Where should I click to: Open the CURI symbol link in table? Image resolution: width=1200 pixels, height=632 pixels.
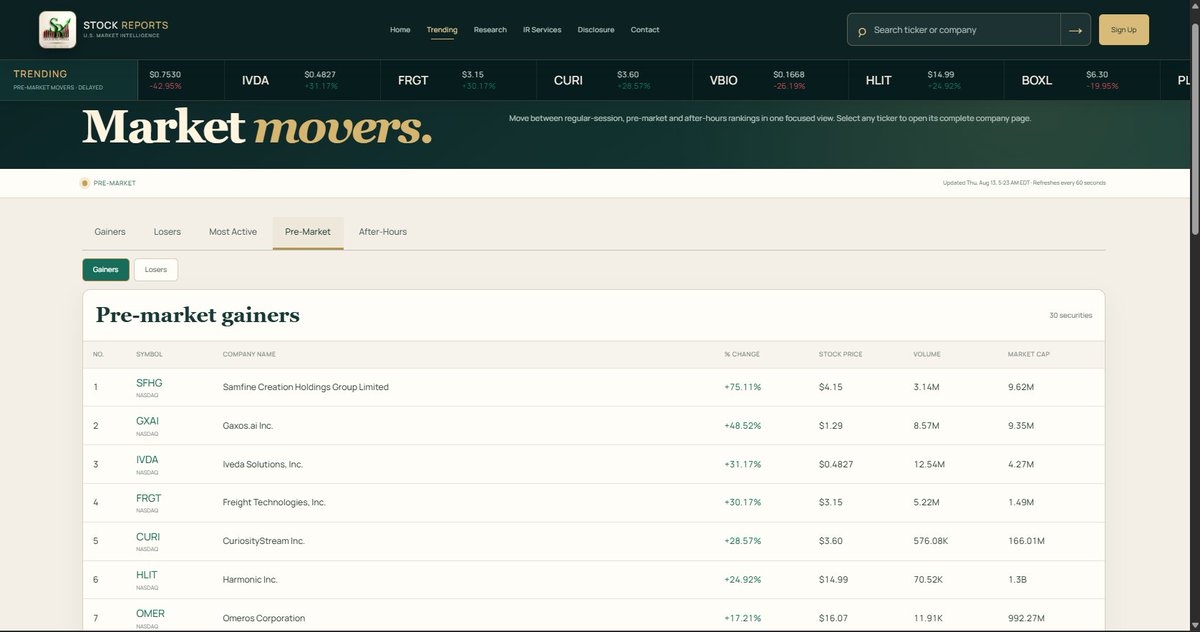[148, 537]
